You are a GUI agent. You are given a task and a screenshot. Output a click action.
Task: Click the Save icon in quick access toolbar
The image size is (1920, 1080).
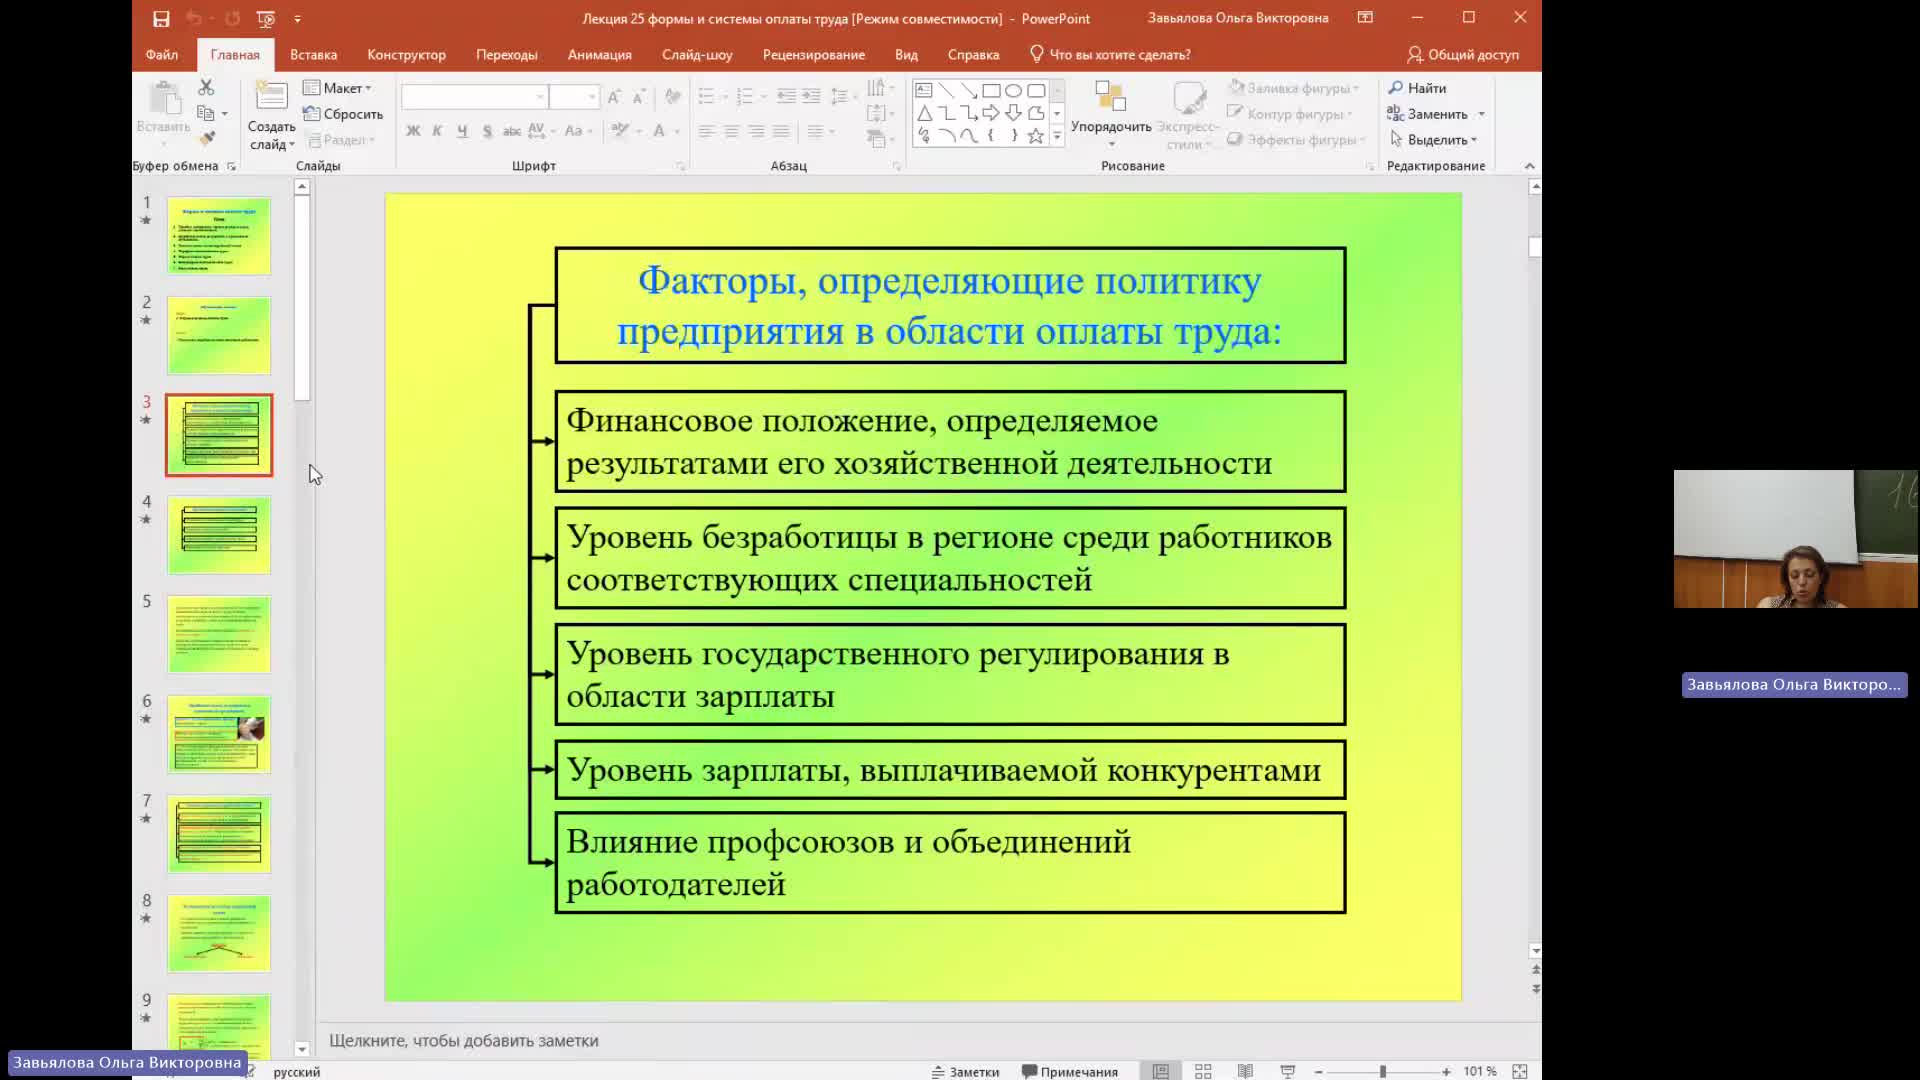click(161, 18)
